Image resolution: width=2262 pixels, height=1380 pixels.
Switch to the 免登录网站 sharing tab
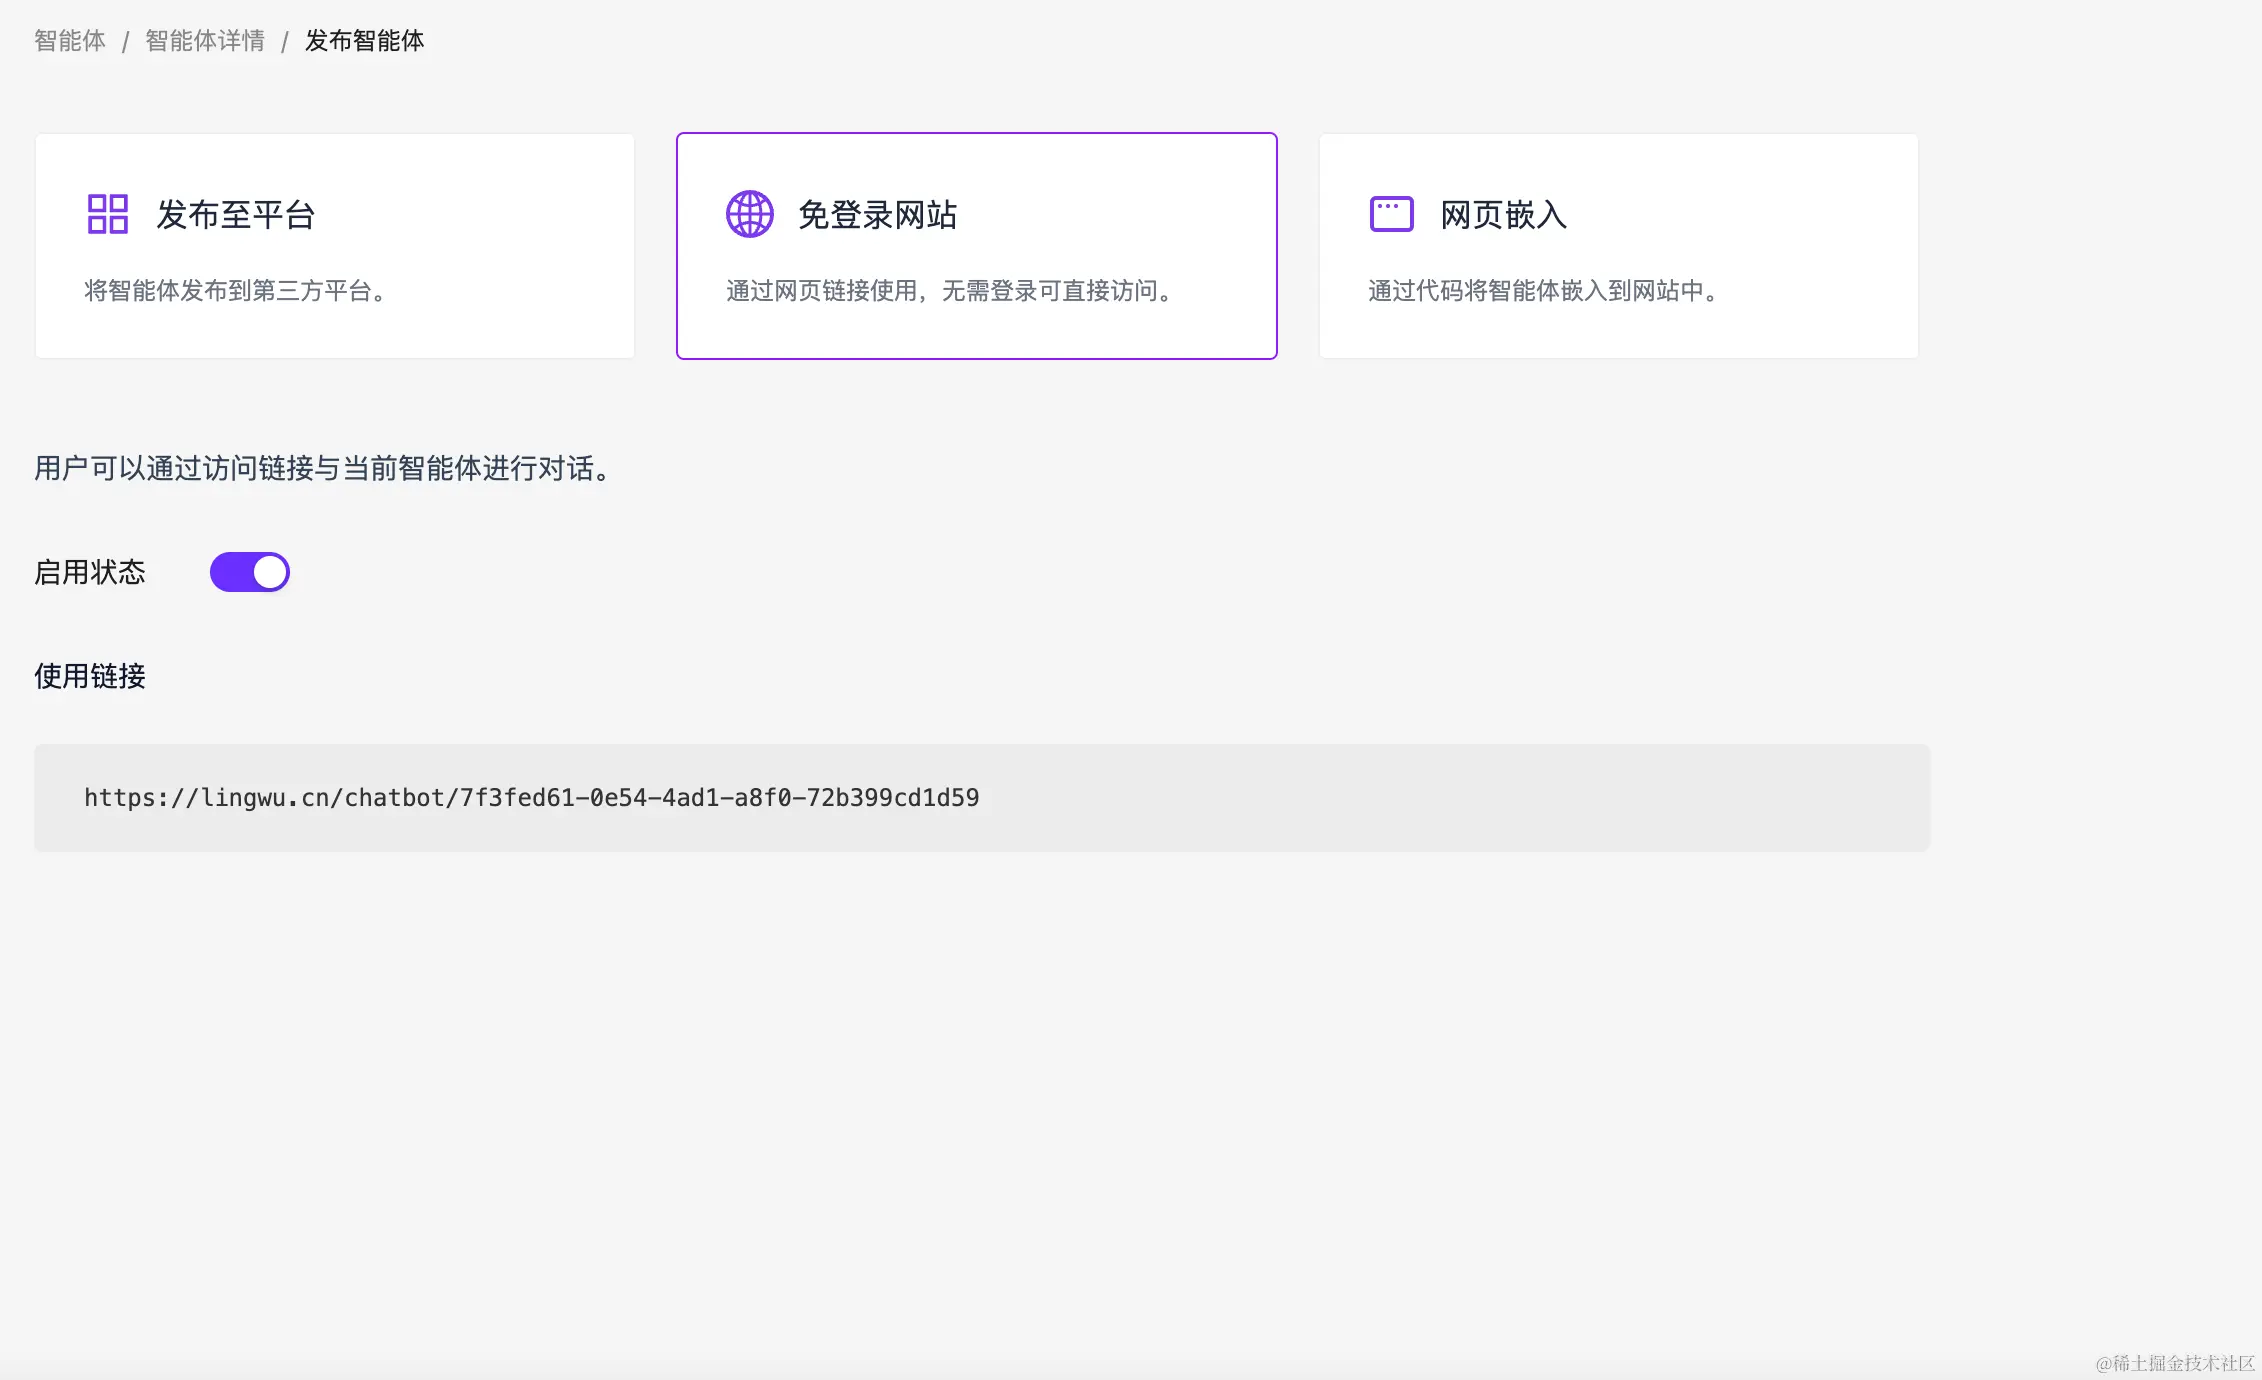(x=976, y=246)
